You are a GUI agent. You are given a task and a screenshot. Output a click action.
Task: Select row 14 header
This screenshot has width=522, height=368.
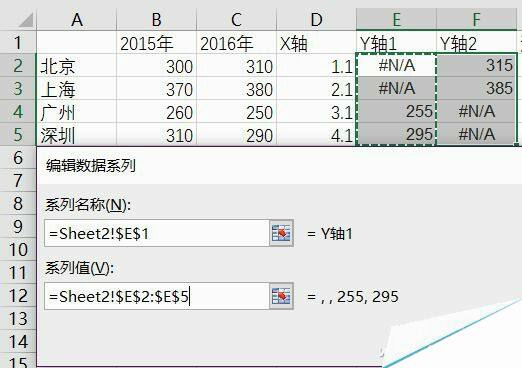click(x=18, y=342)
